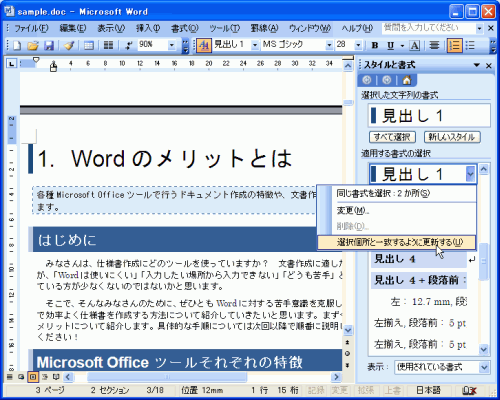Select the Format Painter brush icon
Viewport: 500px width, 400px height.
pyautogui.click(x=69, y=45)
